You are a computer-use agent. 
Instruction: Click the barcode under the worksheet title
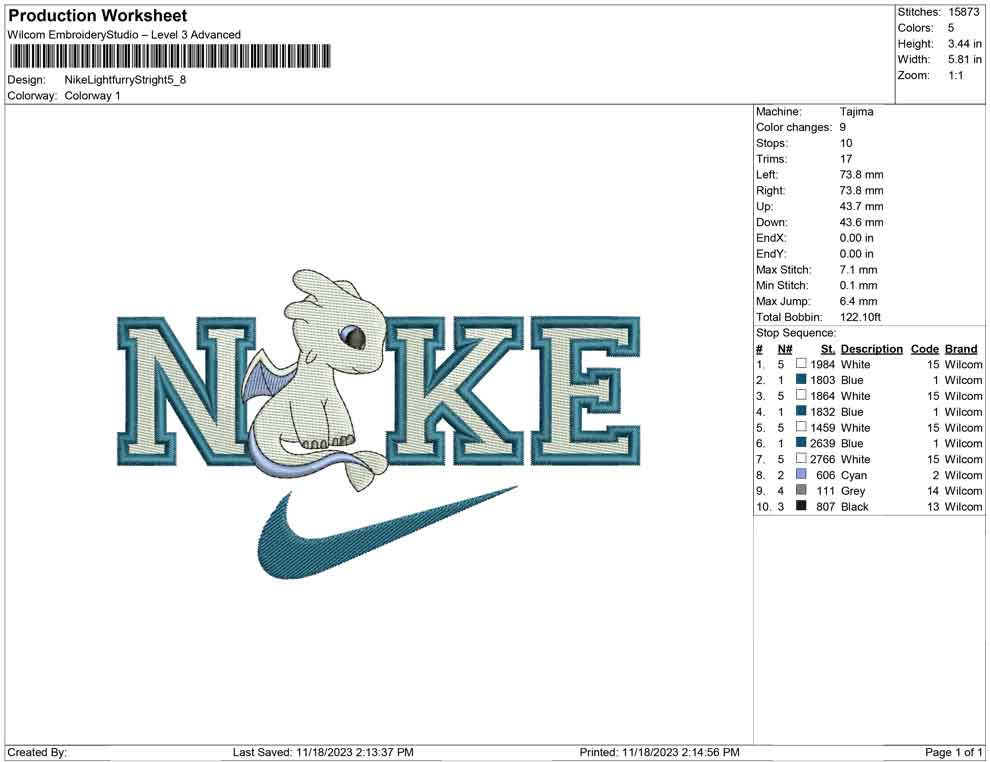(169, 56)
